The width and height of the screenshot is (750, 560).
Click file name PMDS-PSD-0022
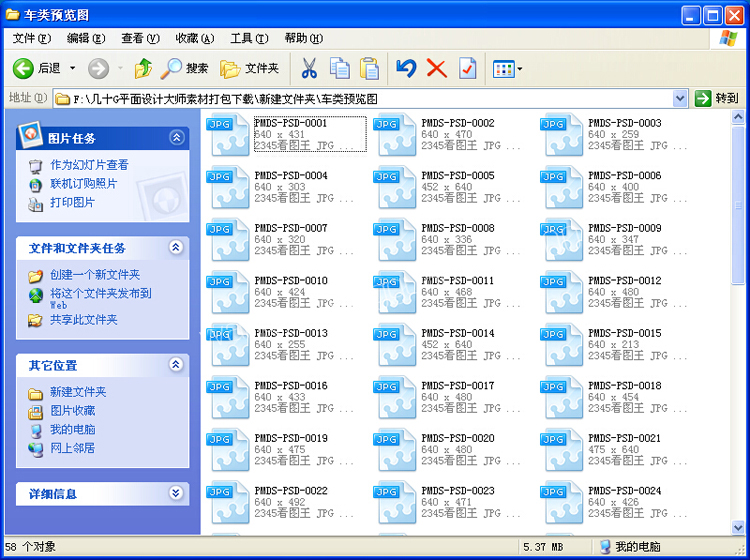click(291, 491)
